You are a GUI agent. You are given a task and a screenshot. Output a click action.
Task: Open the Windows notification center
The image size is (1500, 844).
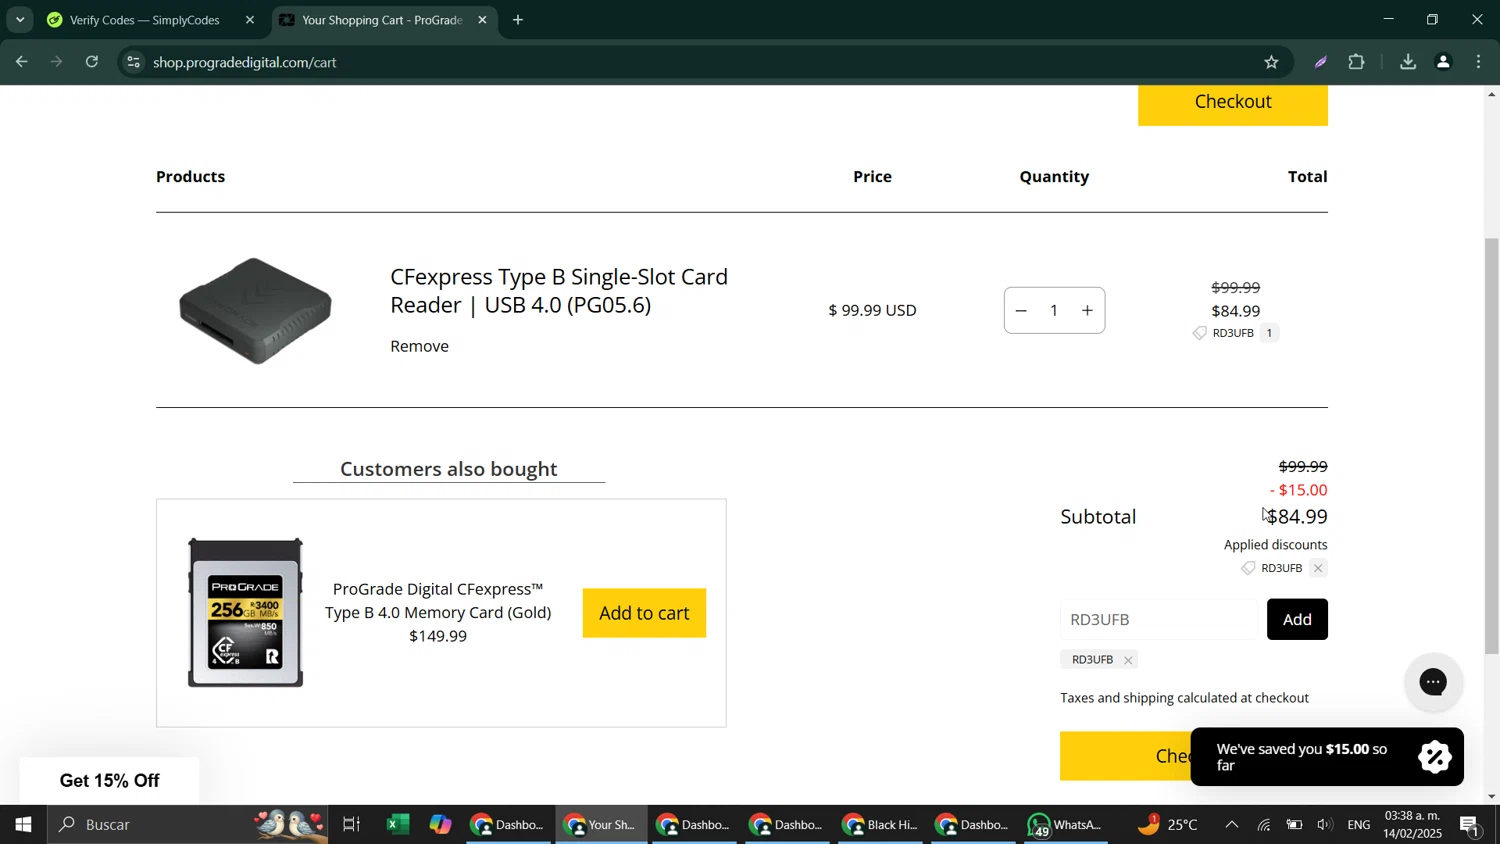click(x=1471, y=825)
